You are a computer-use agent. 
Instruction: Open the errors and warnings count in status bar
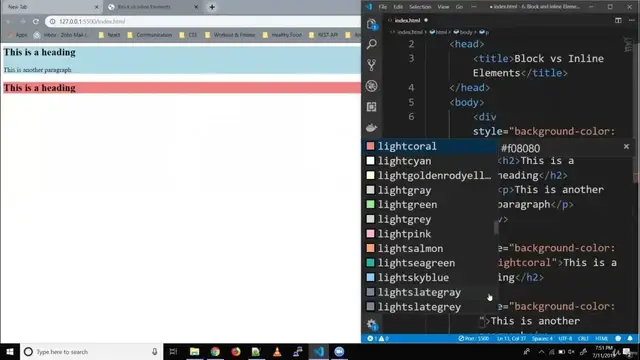pyautogui.click(x=378, y=338)
